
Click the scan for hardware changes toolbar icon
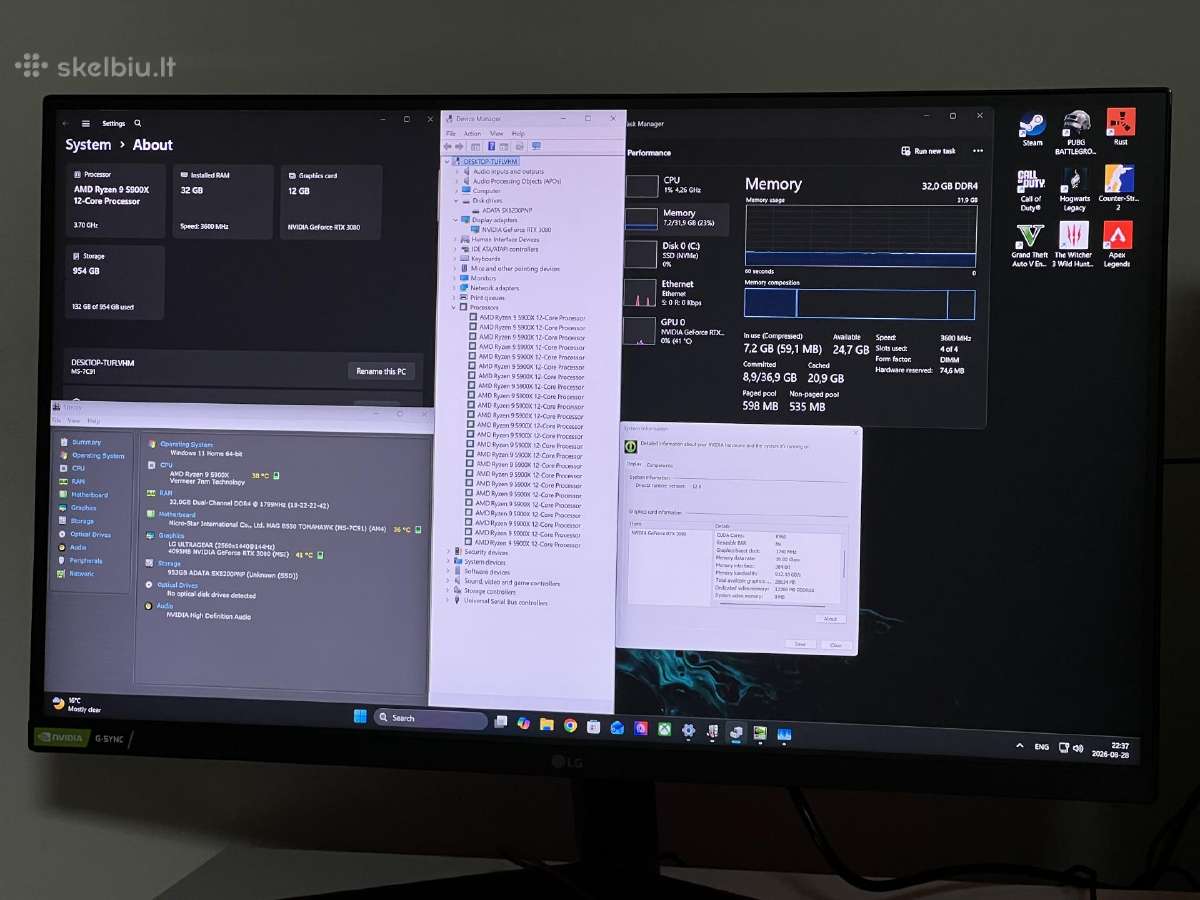coord(536,146)
